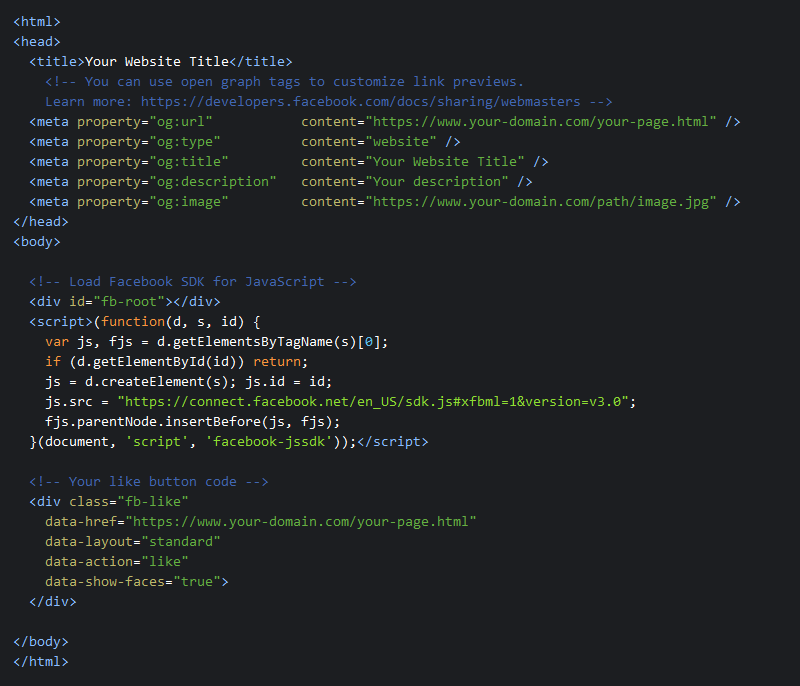Click the data-action "like" value
Image resolution: width=800 pixels, height=686 pixels.
point(165,562)
